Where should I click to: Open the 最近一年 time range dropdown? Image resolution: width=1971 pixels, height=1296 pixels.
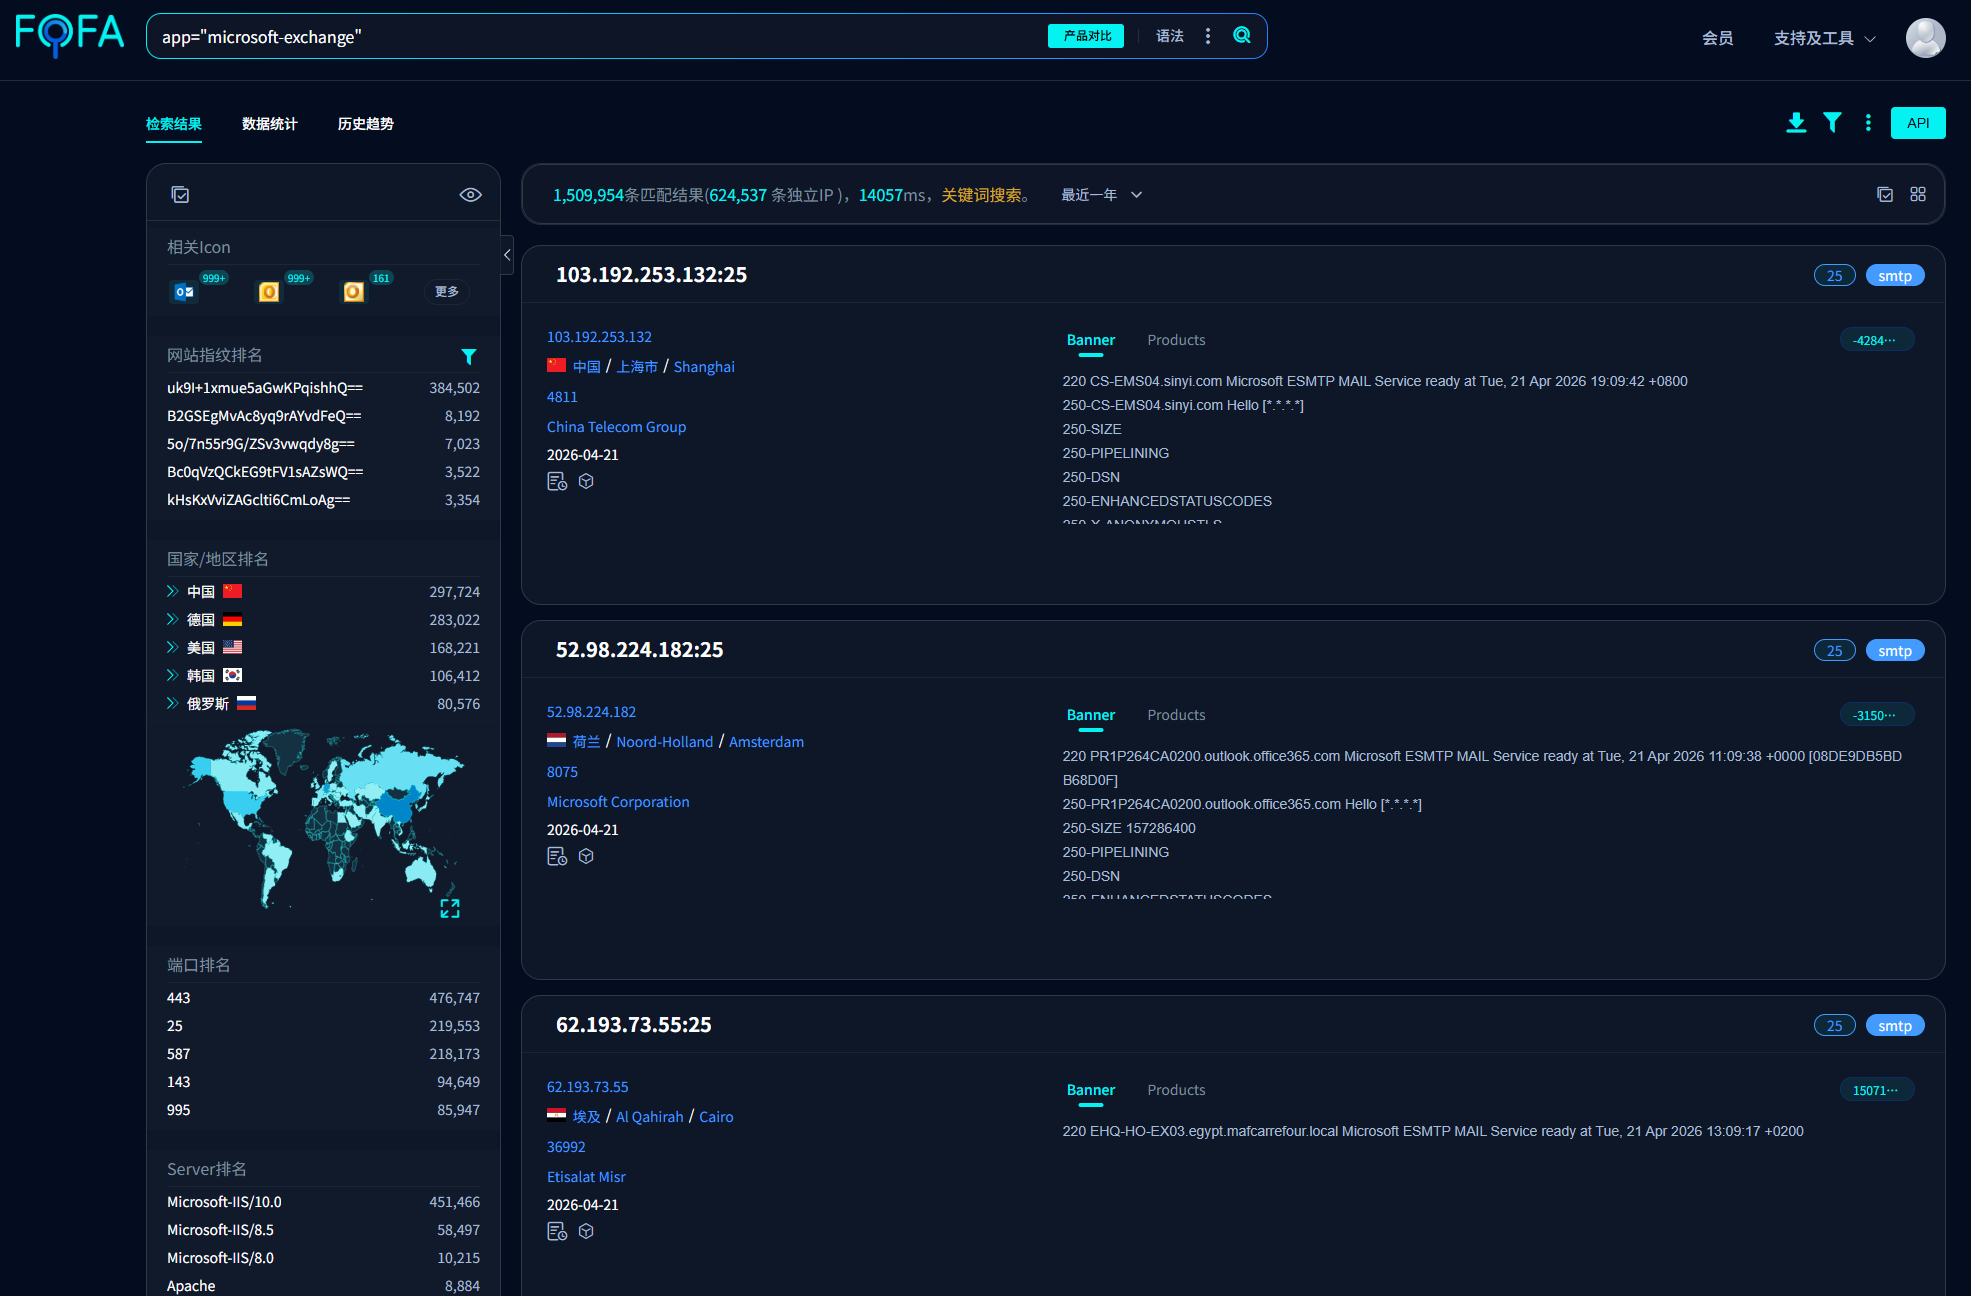pyautogui.click(x=1101, y=195)
